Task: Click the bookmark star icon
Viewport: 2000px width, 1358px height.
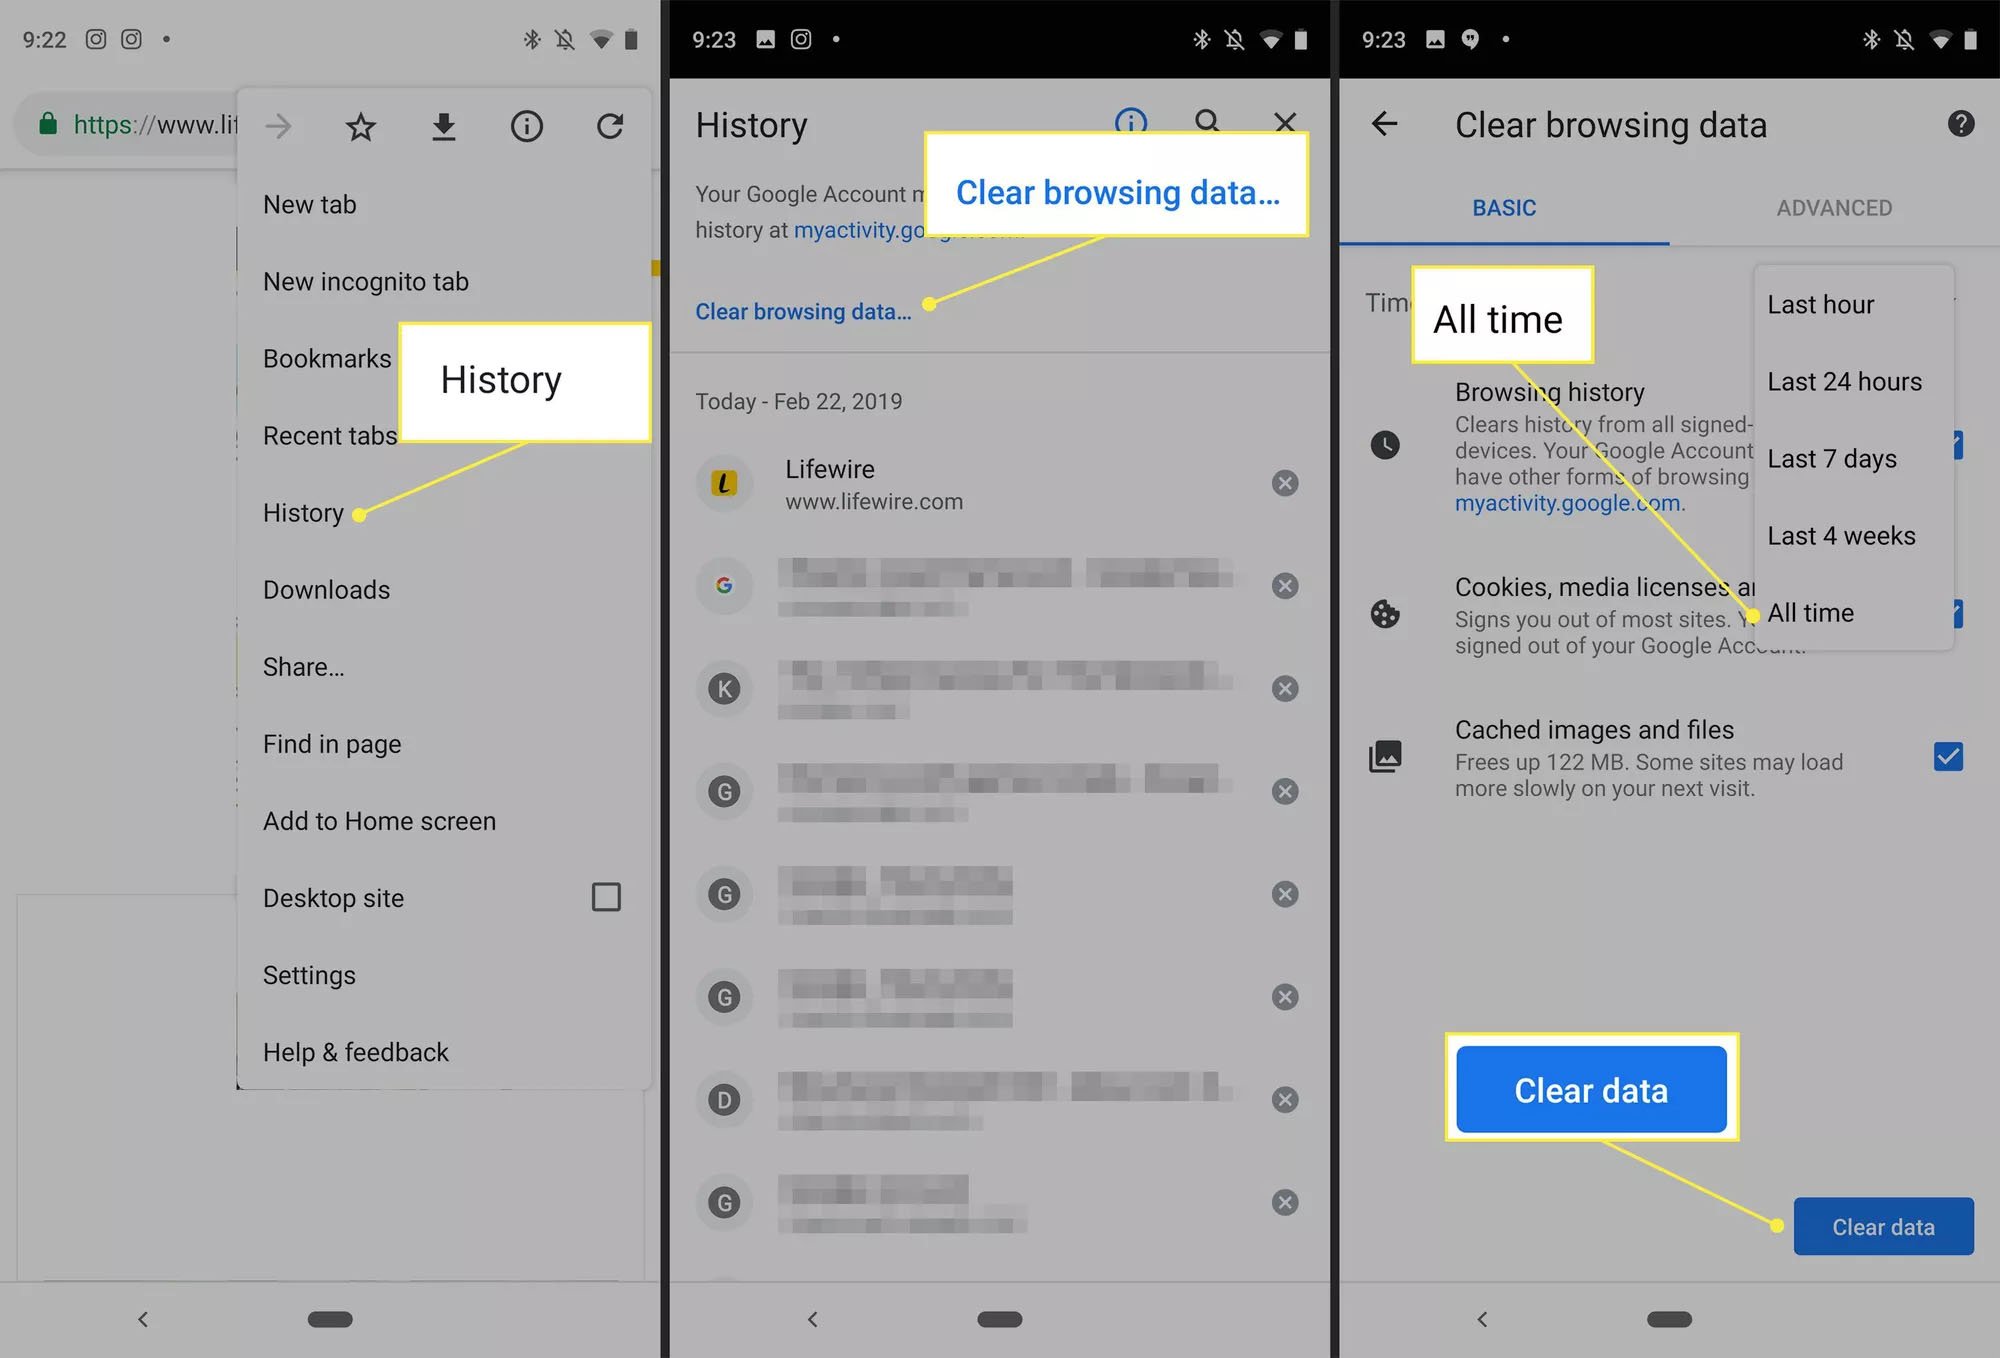Action: coord(361,126)
